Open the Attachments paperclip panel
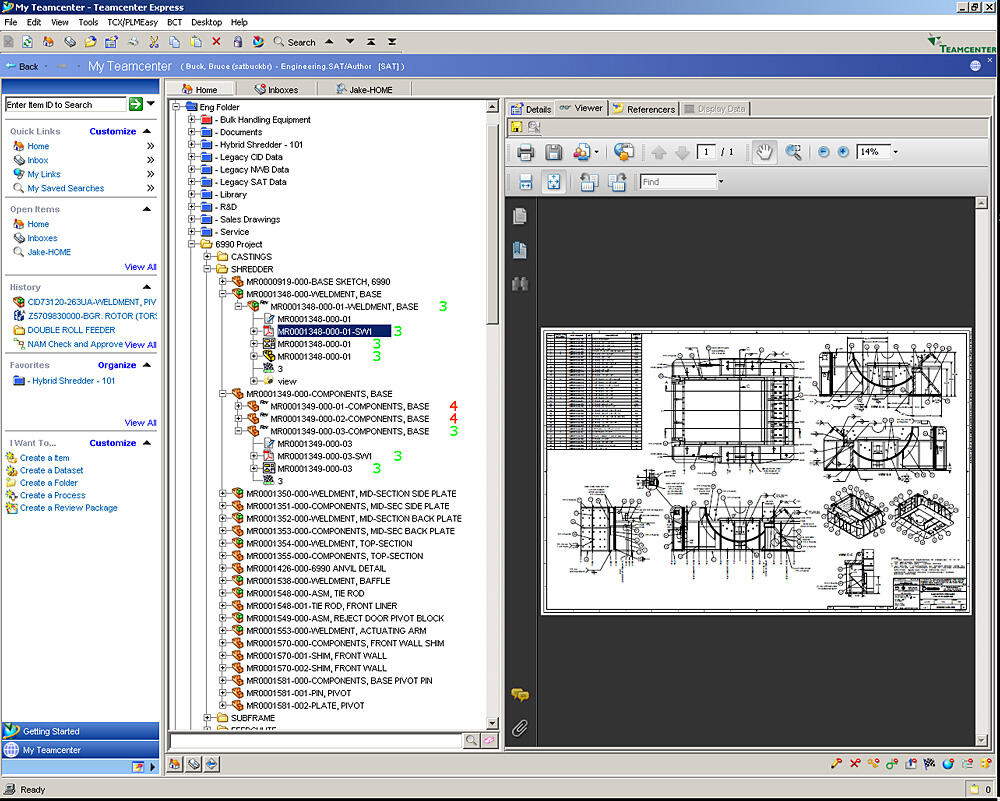This screenshot has height=801, width=1000. (x=520, y=728)
